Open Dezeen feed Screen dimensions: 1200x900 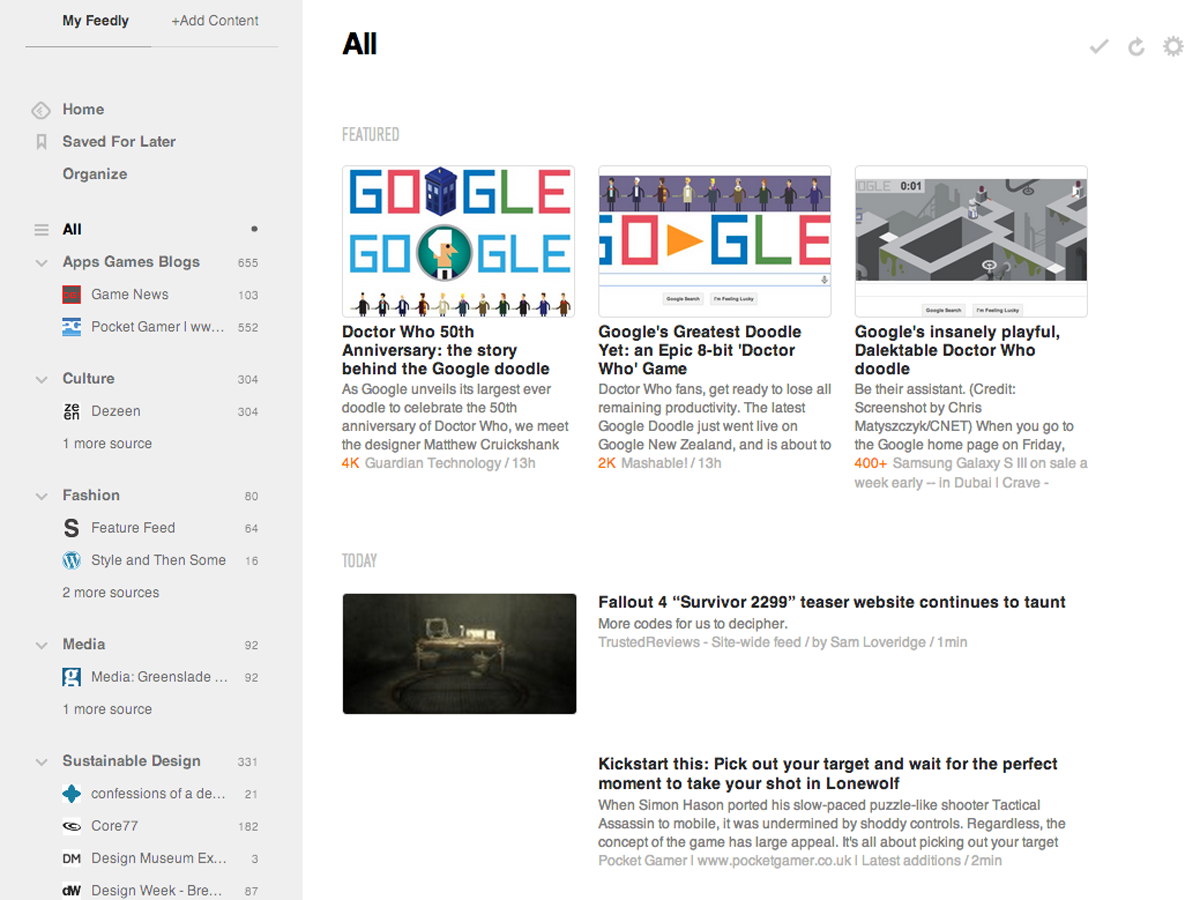tap(116, 411)
